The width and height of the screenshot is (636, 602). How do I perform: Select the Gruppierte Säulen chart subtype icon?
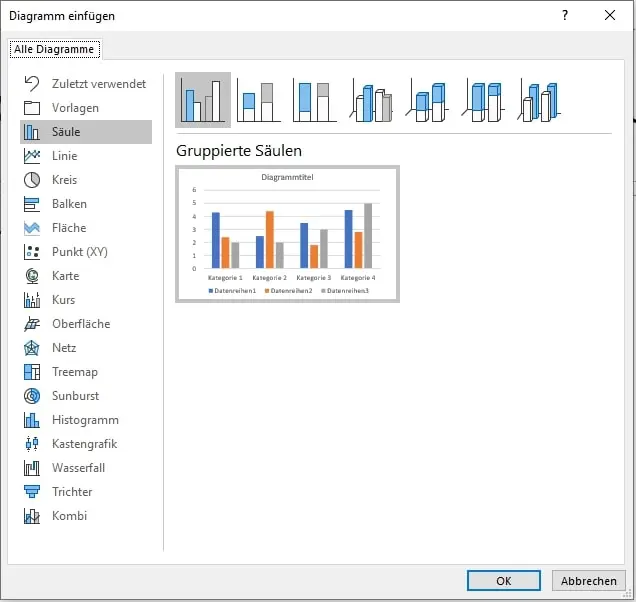point(203,100)
